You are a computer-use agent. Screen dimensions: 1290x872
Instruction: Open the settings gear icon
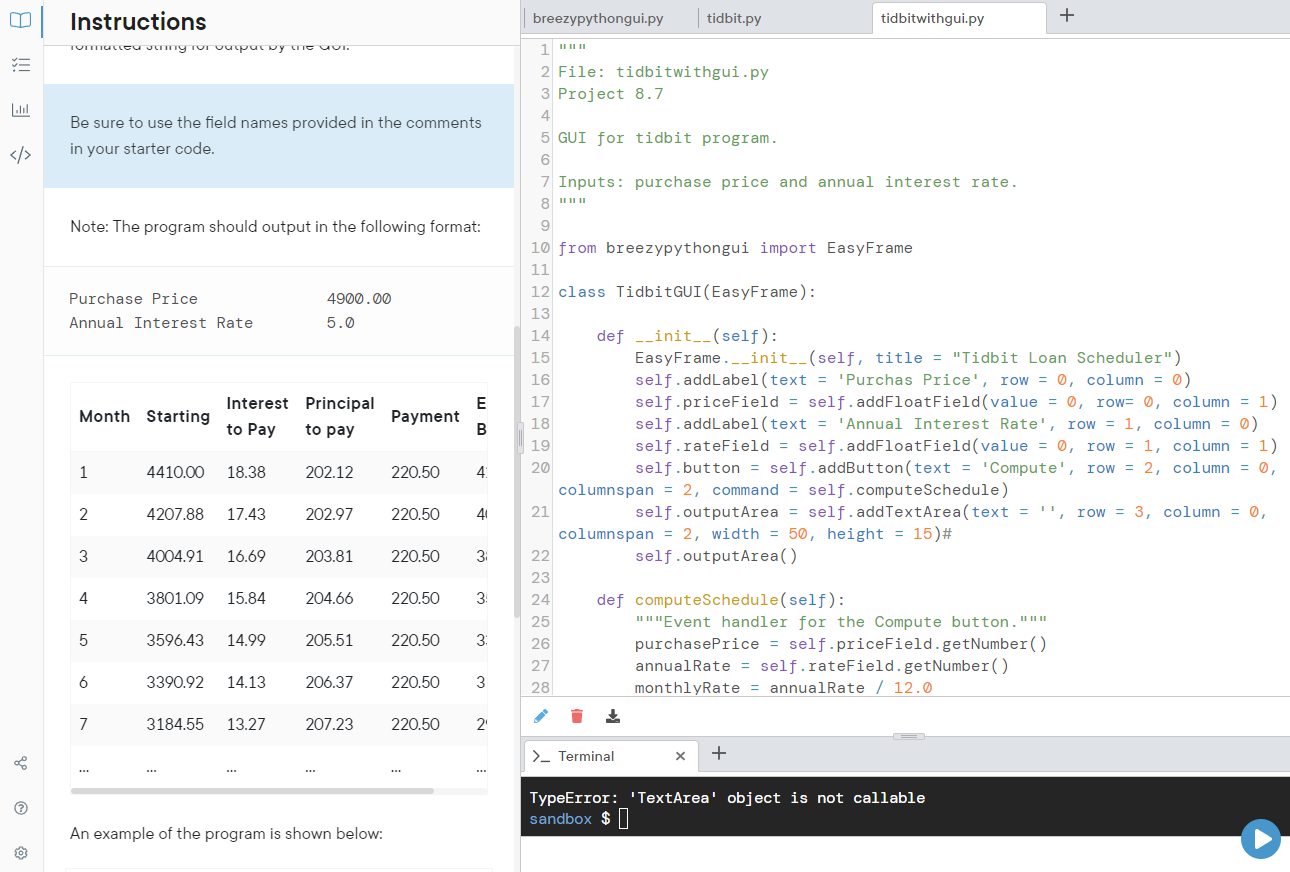(x=21, y=853)
